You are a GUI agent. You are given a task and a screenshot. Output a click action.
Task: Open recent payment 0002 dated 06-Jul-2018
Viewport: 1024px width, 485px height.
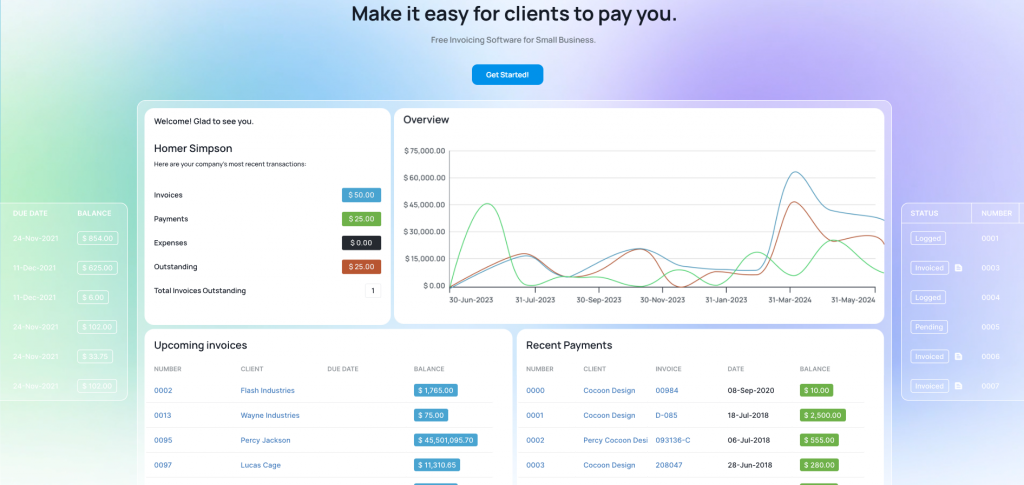tap(535, 440)
